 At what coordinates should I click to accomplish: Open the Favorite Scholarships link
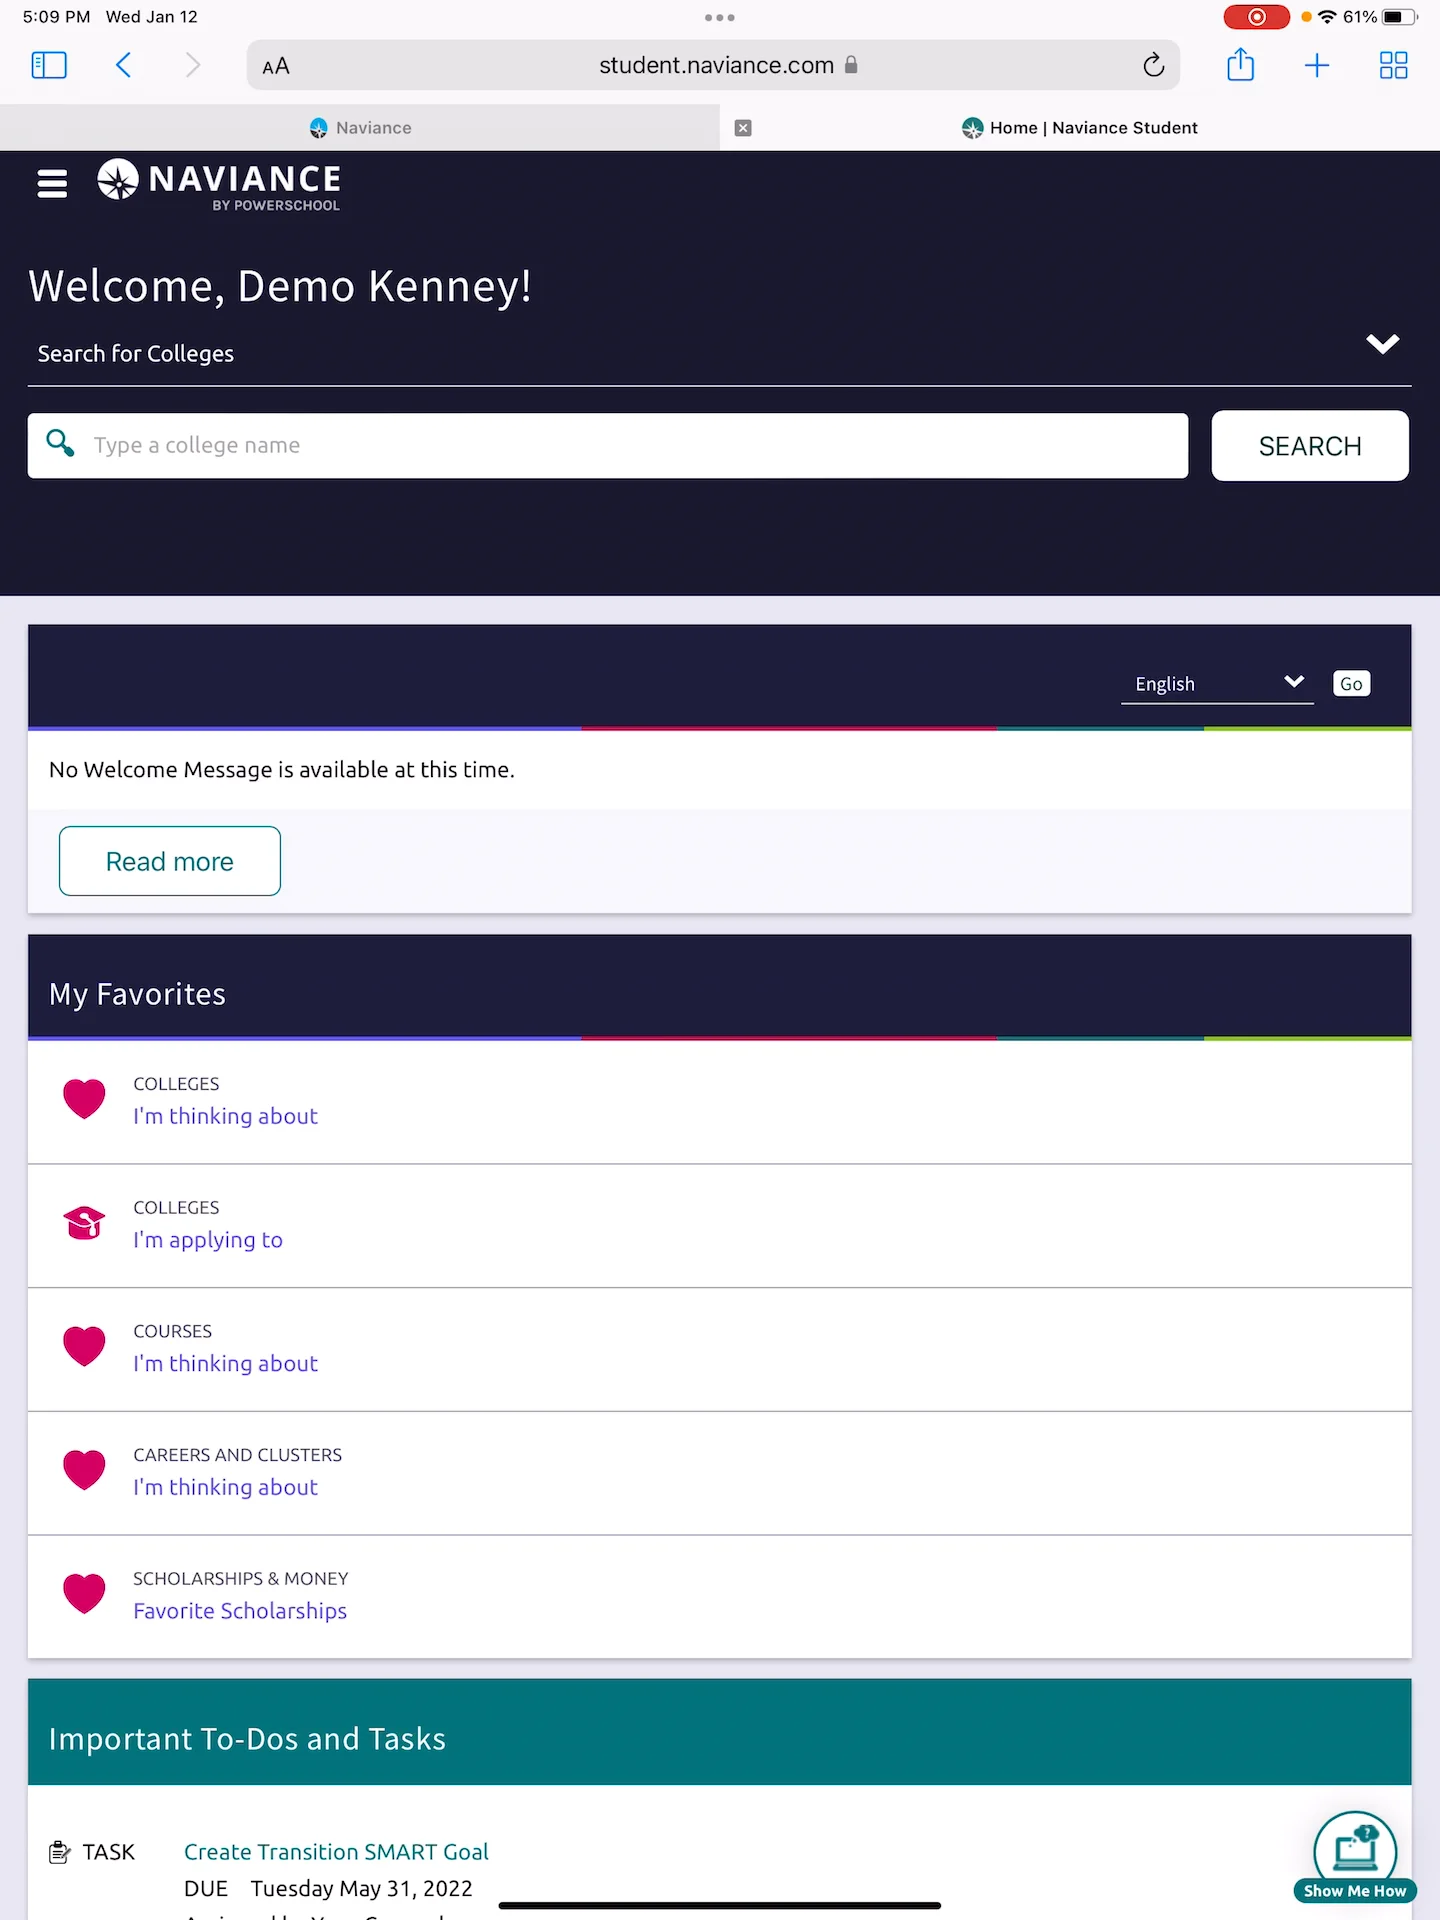tap(240, 1611)
